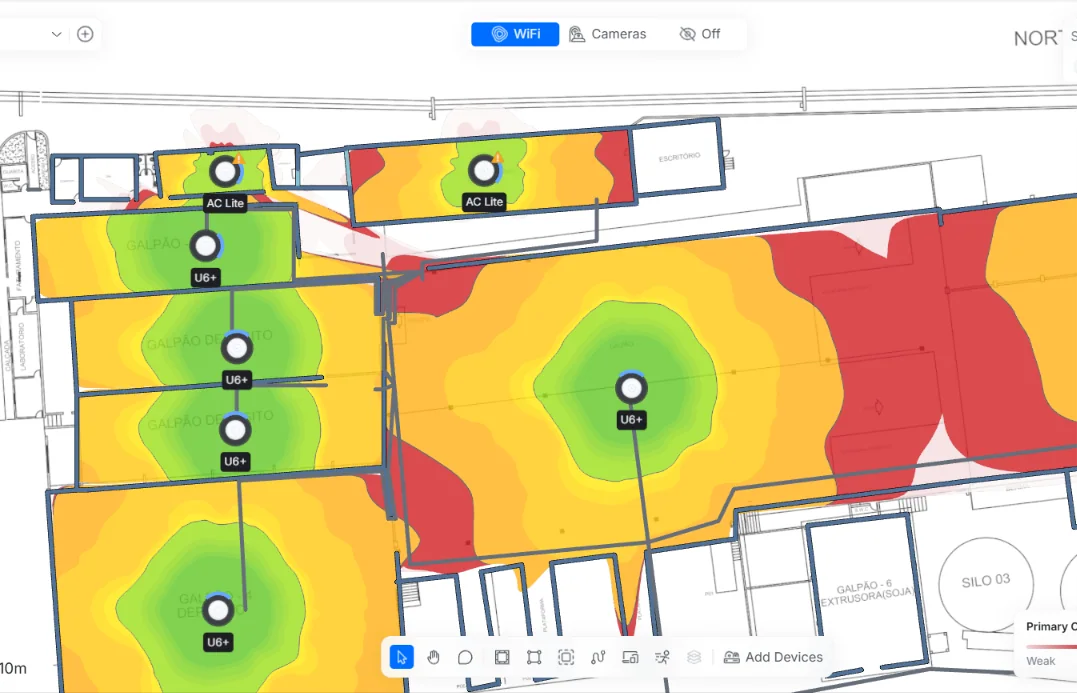Click Add Devices button
The image size is (1077, 693).
(773, 657)
